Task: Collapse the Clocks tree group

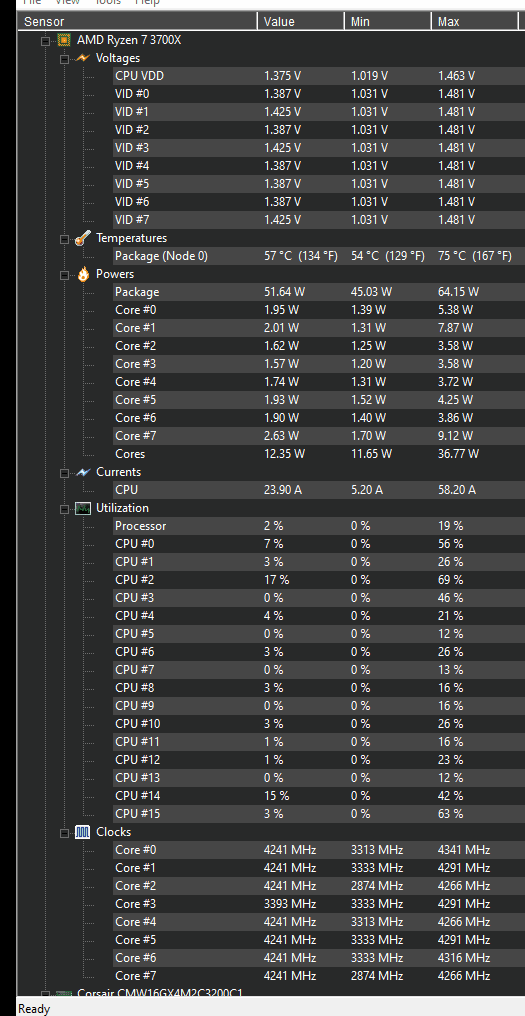Action: (x=65, y=833)
